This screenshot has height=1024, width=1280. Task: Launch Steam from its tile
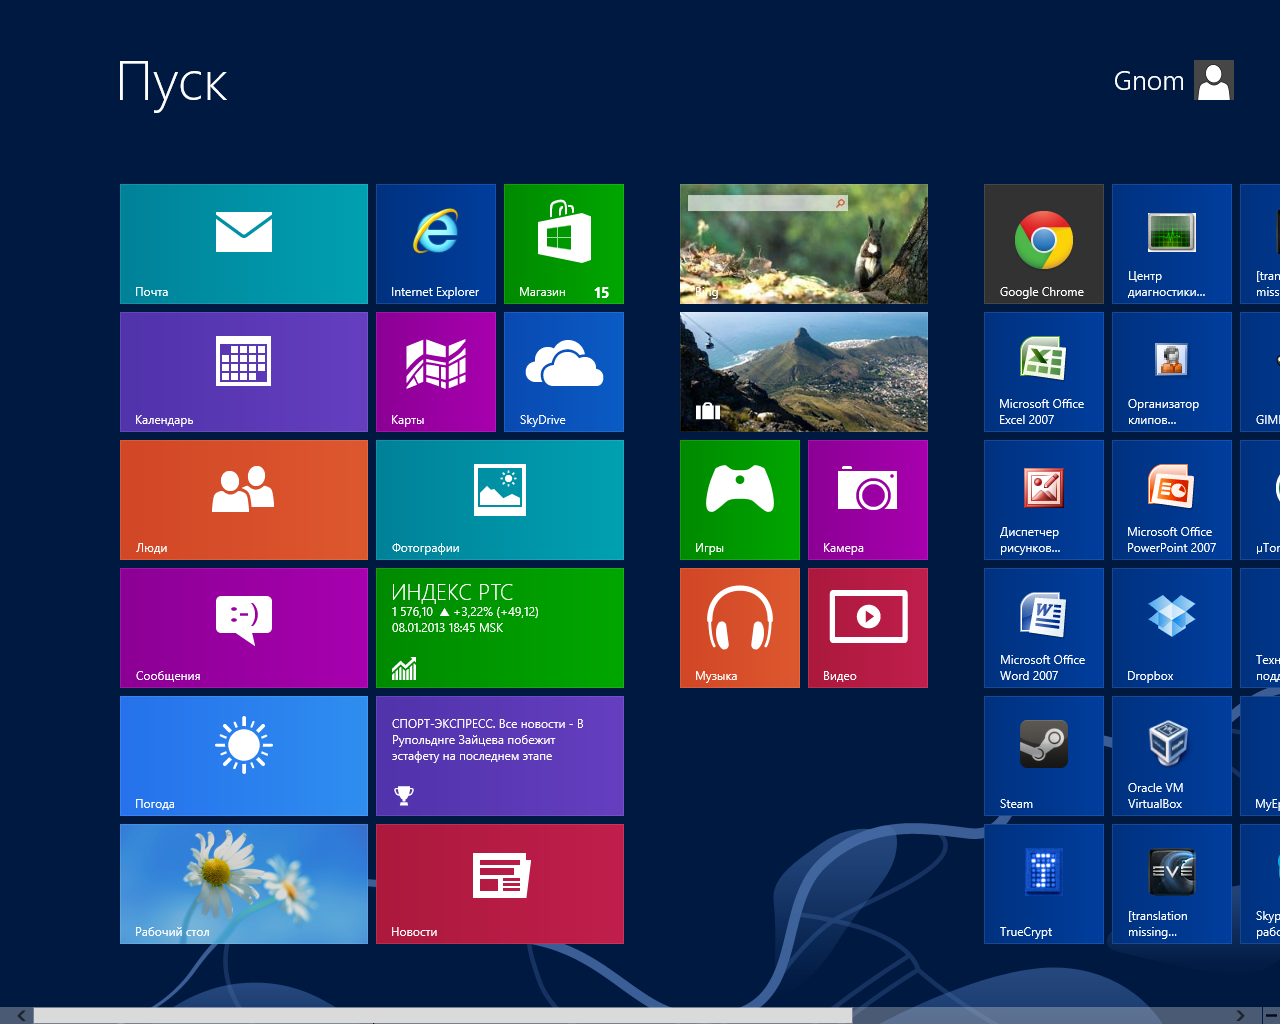(x=1044, y=756)
